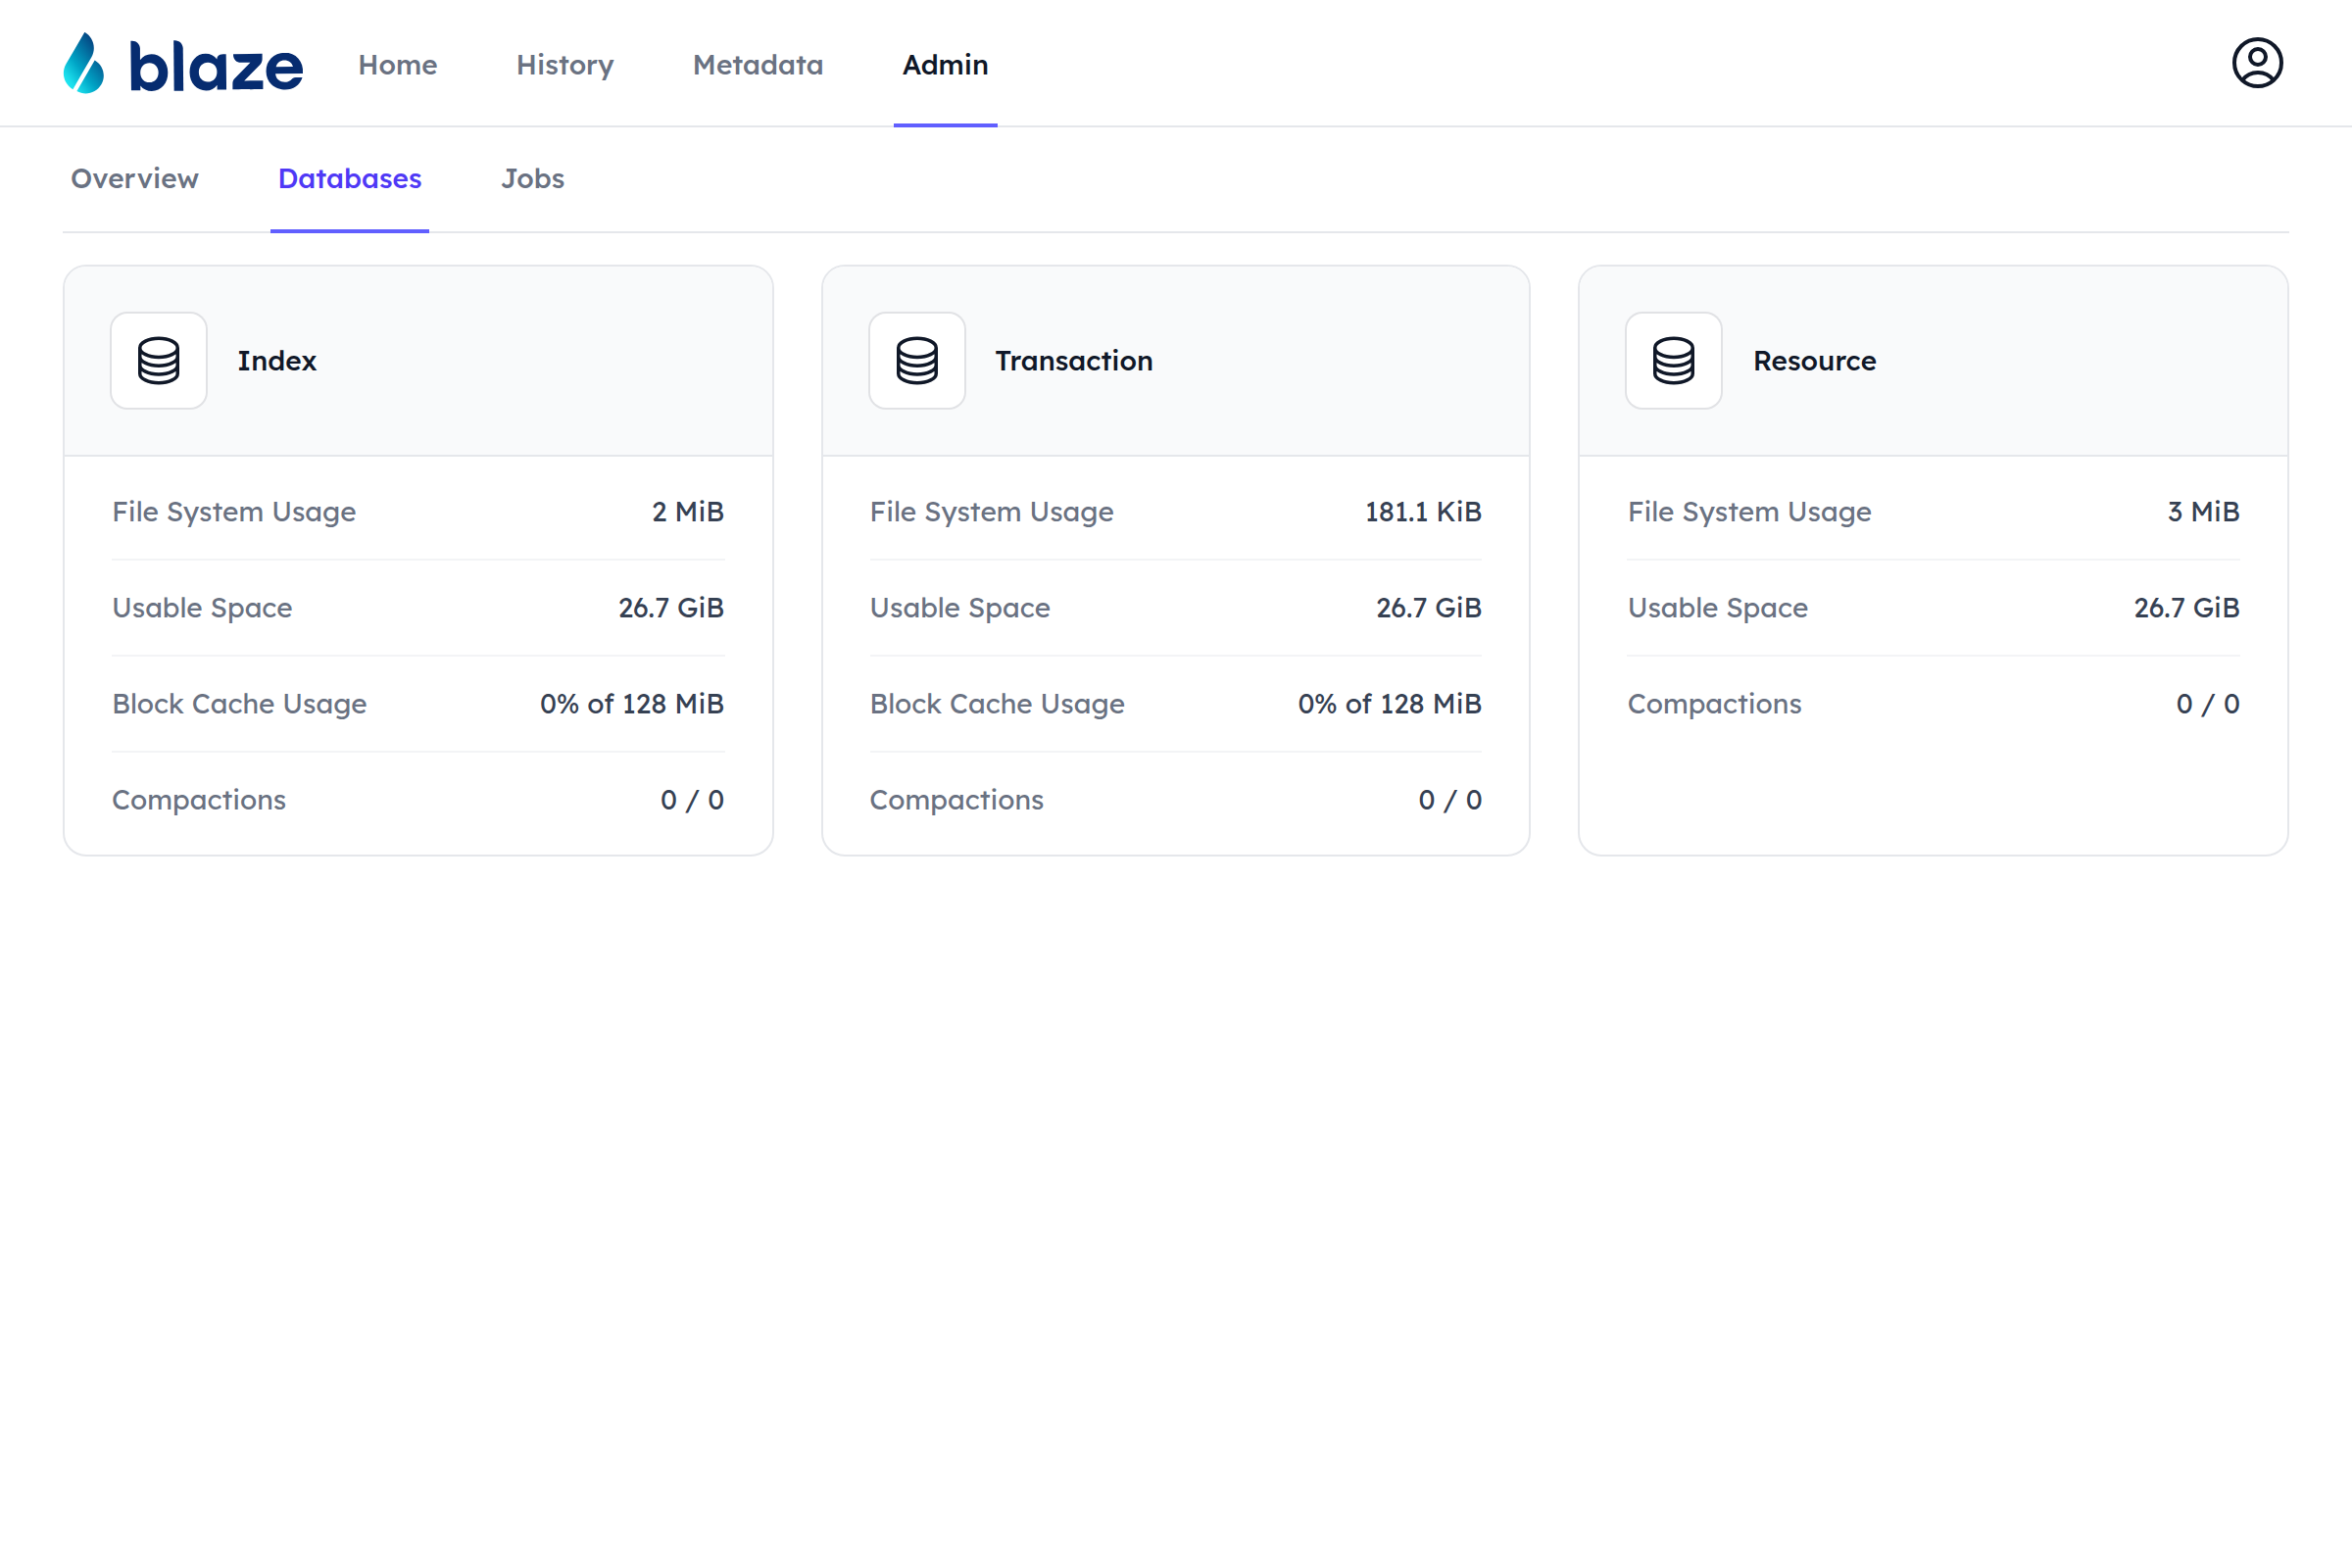
Task: Open the Jobs tab
Action: [x=533, y=179]
